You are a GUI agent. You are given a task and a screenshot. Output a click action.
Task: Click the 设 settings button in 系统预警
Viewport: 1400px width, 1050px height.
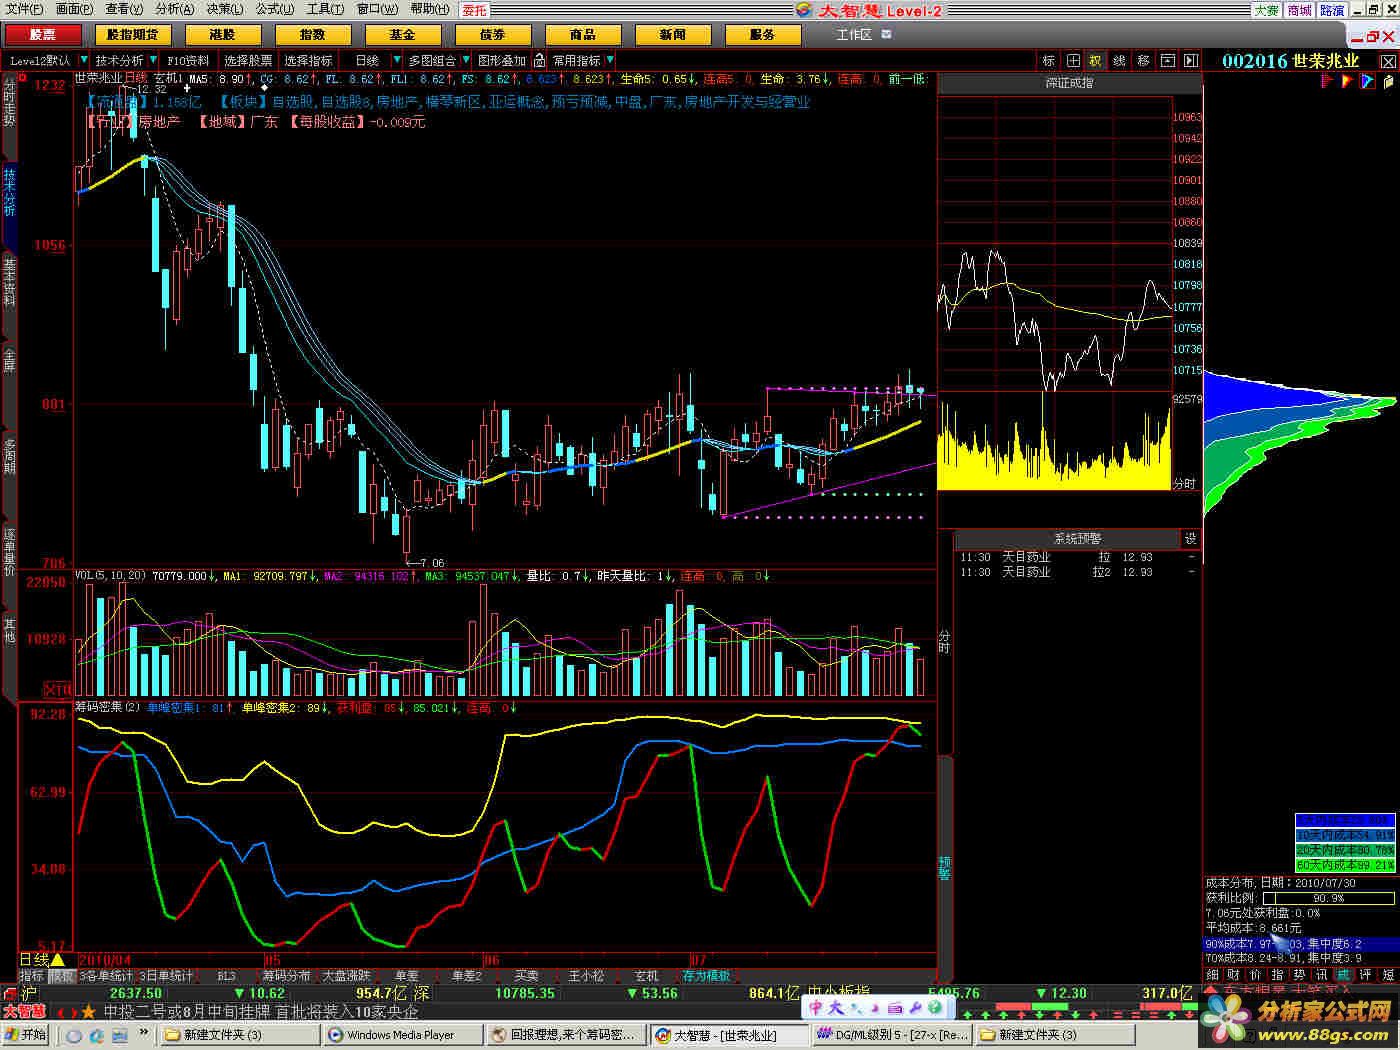tap(1190, 538)
